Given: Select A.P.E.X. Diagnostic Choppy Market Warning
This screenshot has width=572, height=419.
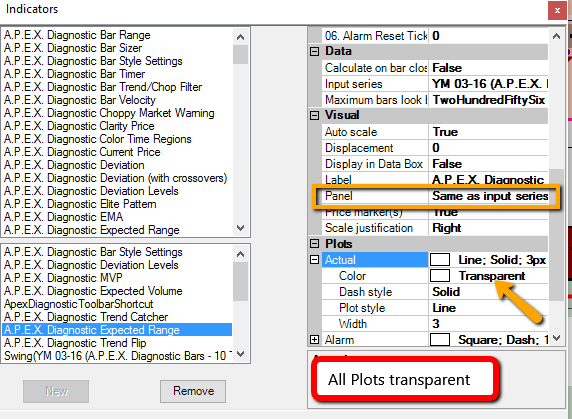Looking at the screenshot, I should [x=109, y=113].
